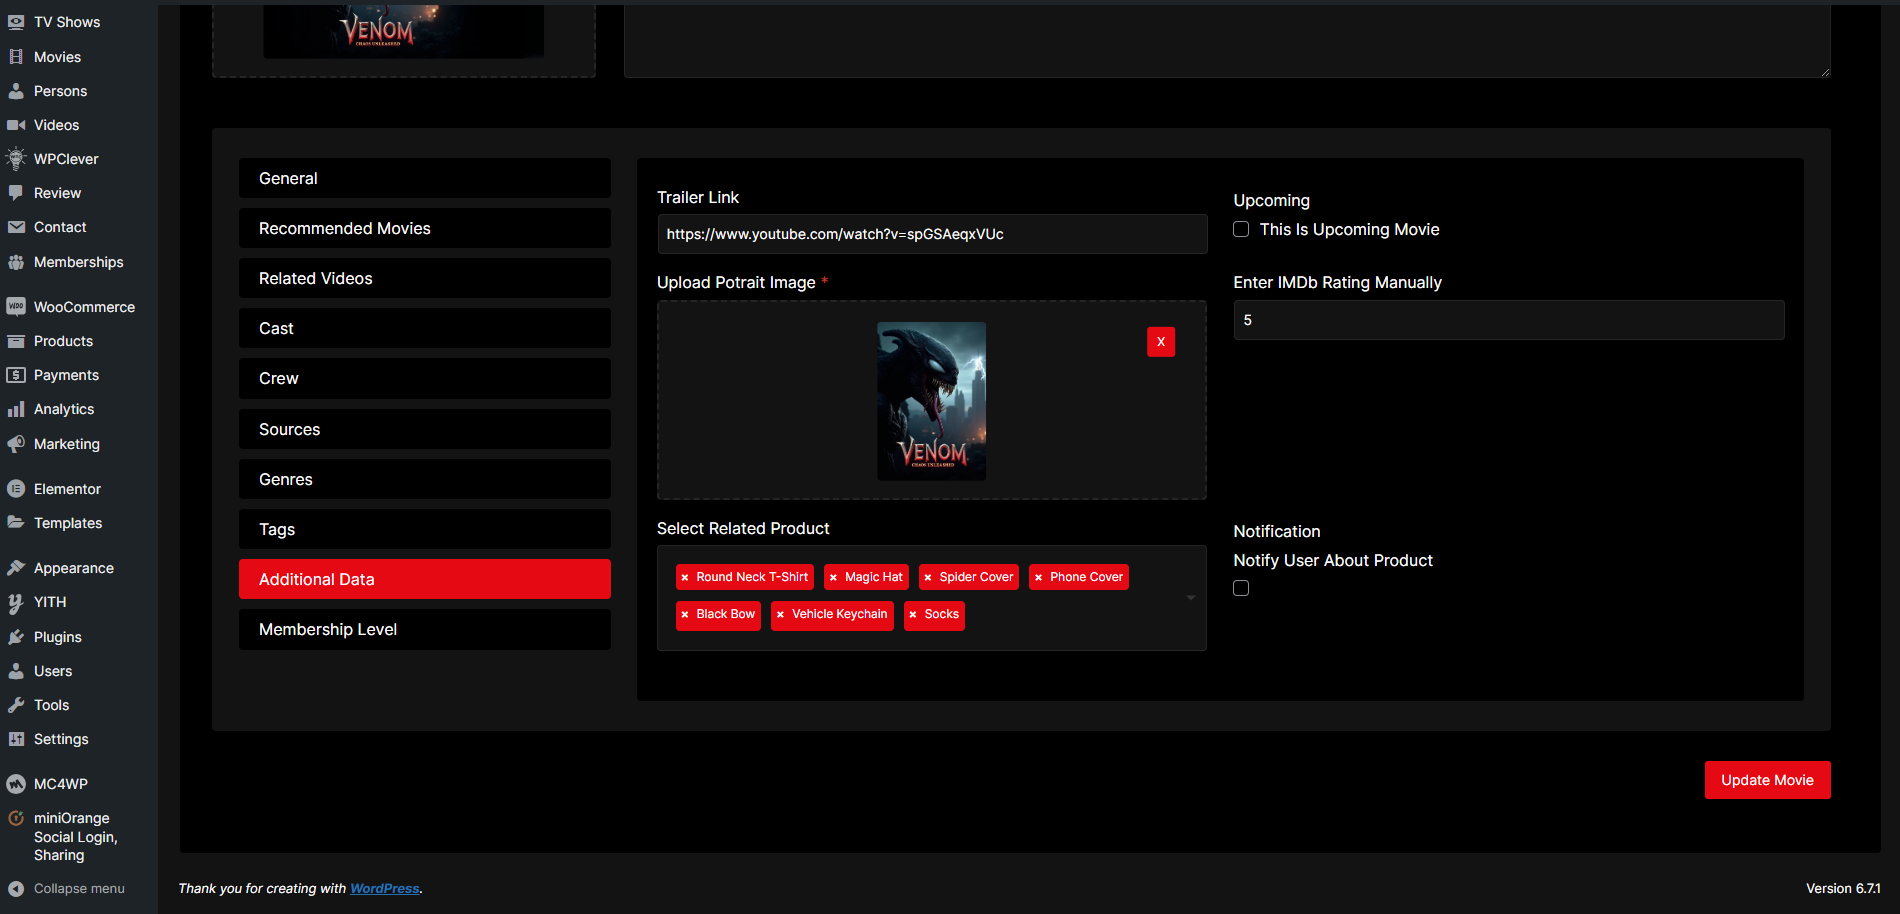The height and width of the screenshot is (914, 1900).
Task: Switch to Genres tab
Action: click(425, 479)
